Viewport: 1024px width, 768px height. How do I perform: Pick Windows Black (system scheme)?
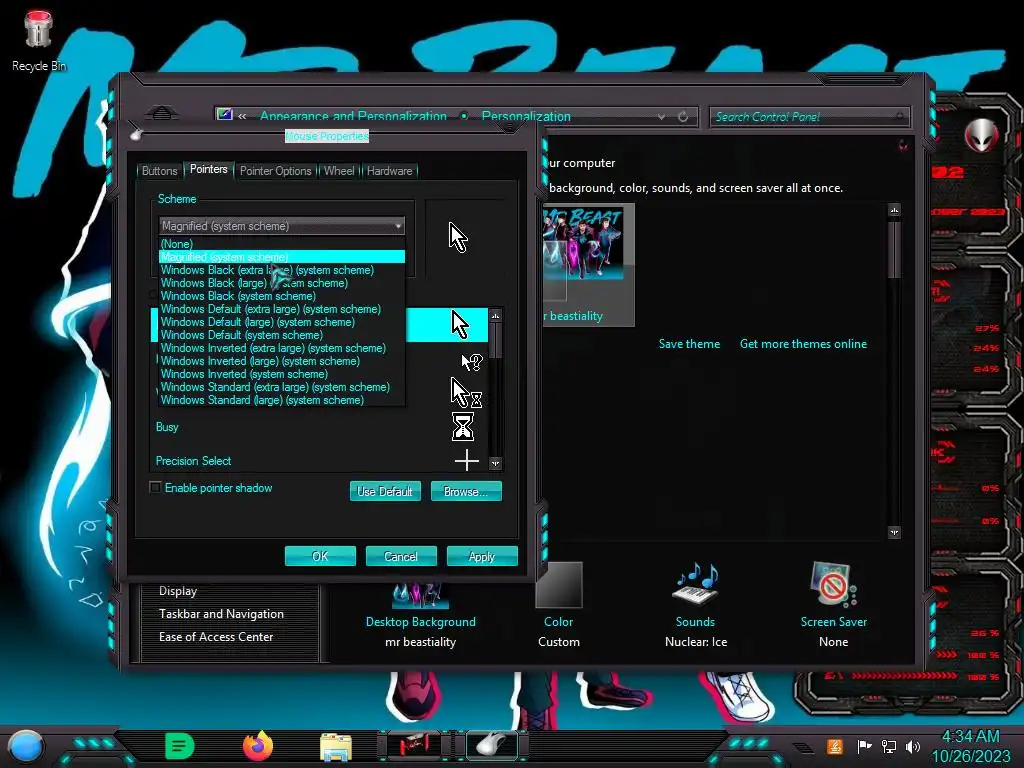281,296
